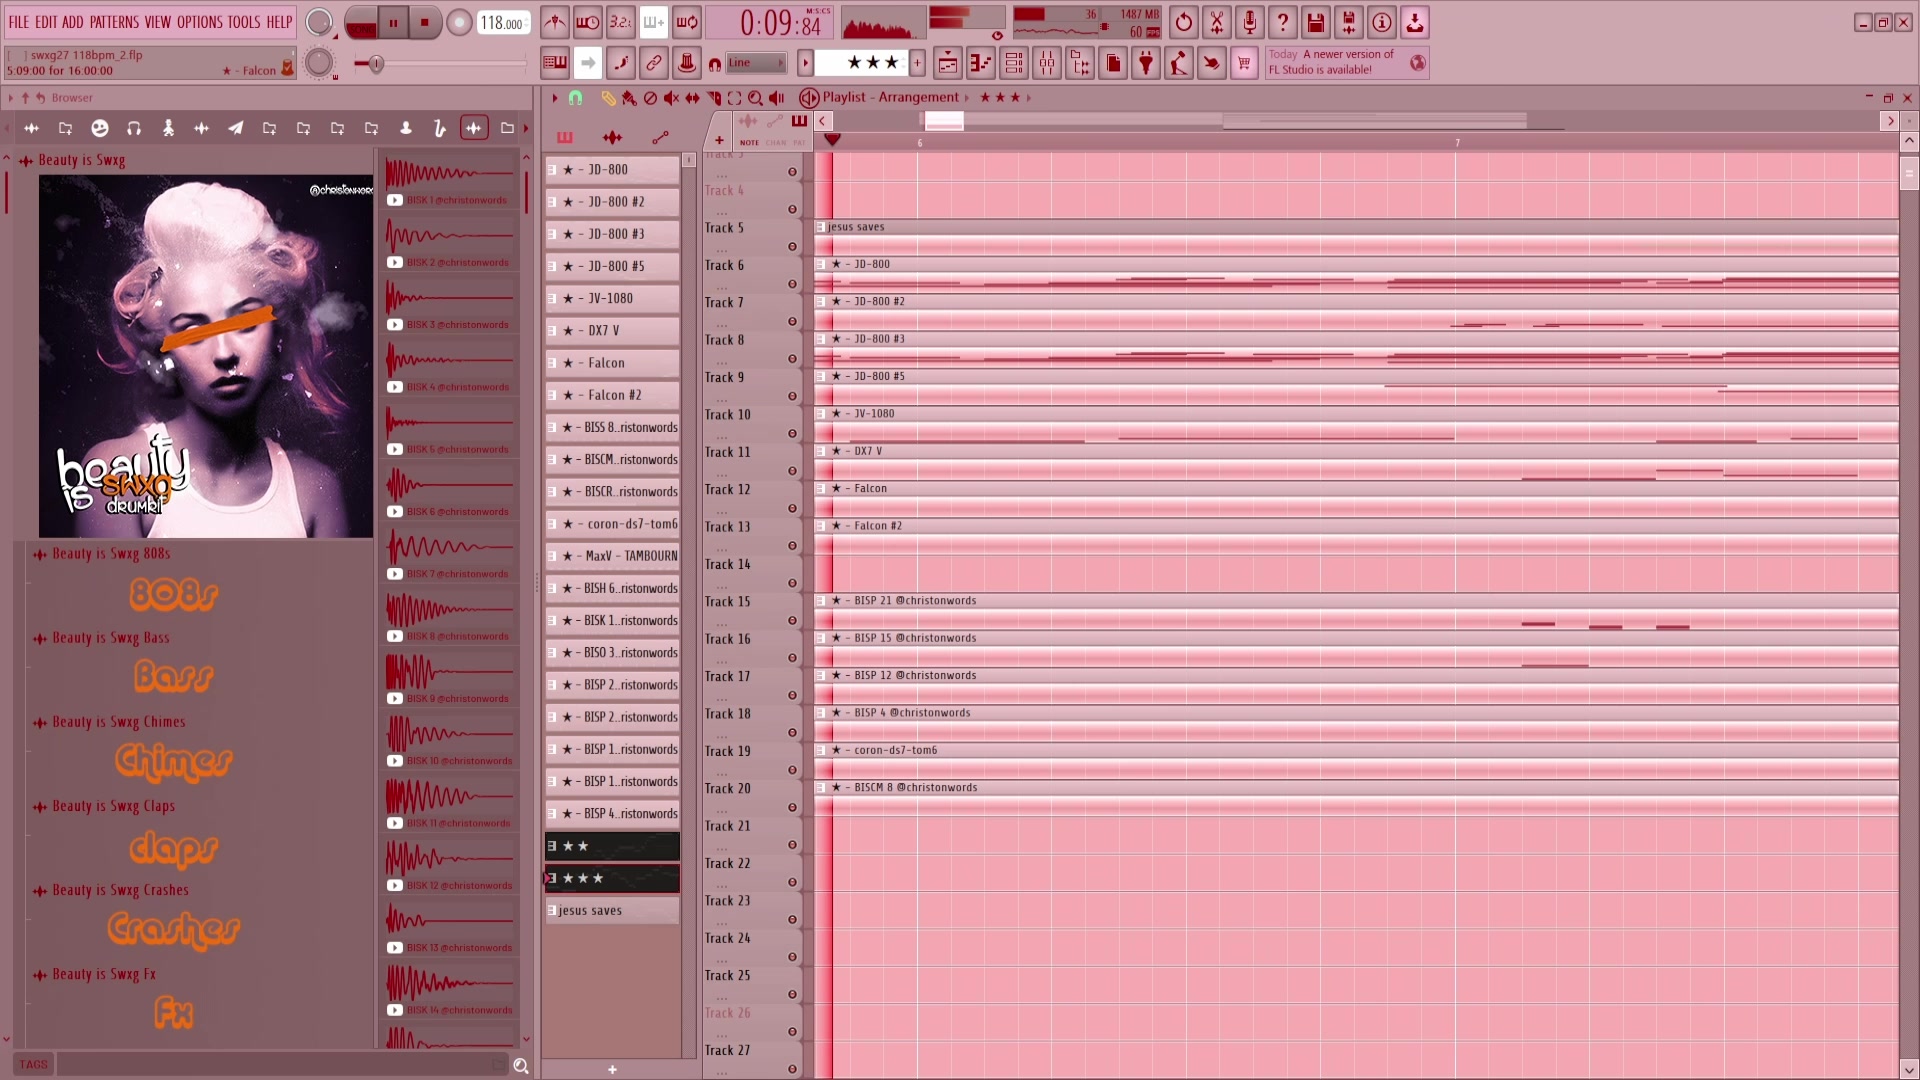Open the Mixer window from toolbar

coord(1046,64)
